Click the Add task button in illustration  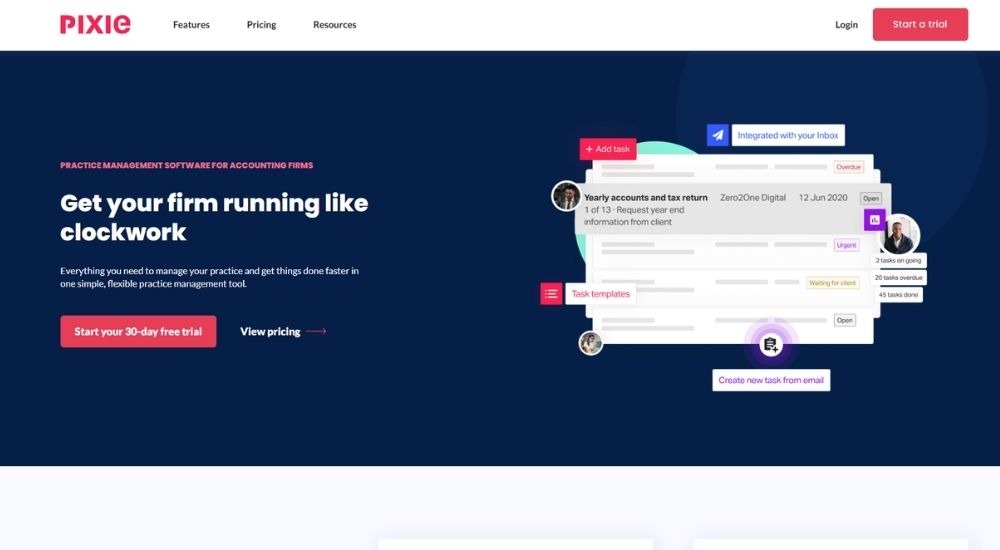click(x=608, y=149)
